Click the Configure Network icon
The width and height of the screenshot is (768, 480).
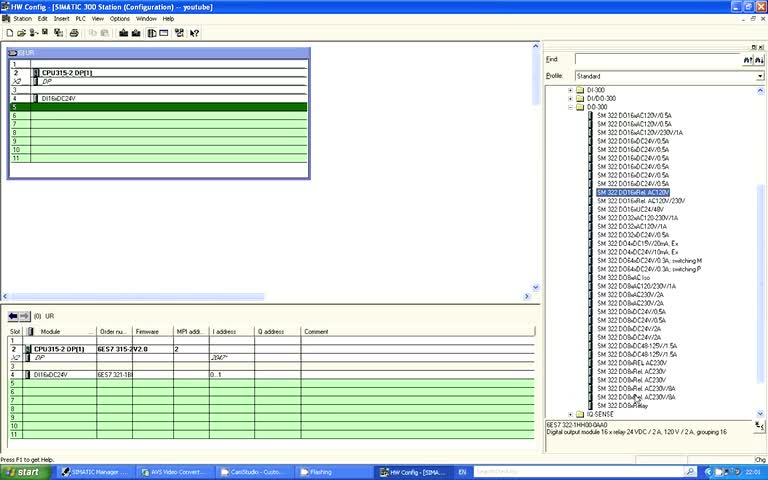click(179, 33)
